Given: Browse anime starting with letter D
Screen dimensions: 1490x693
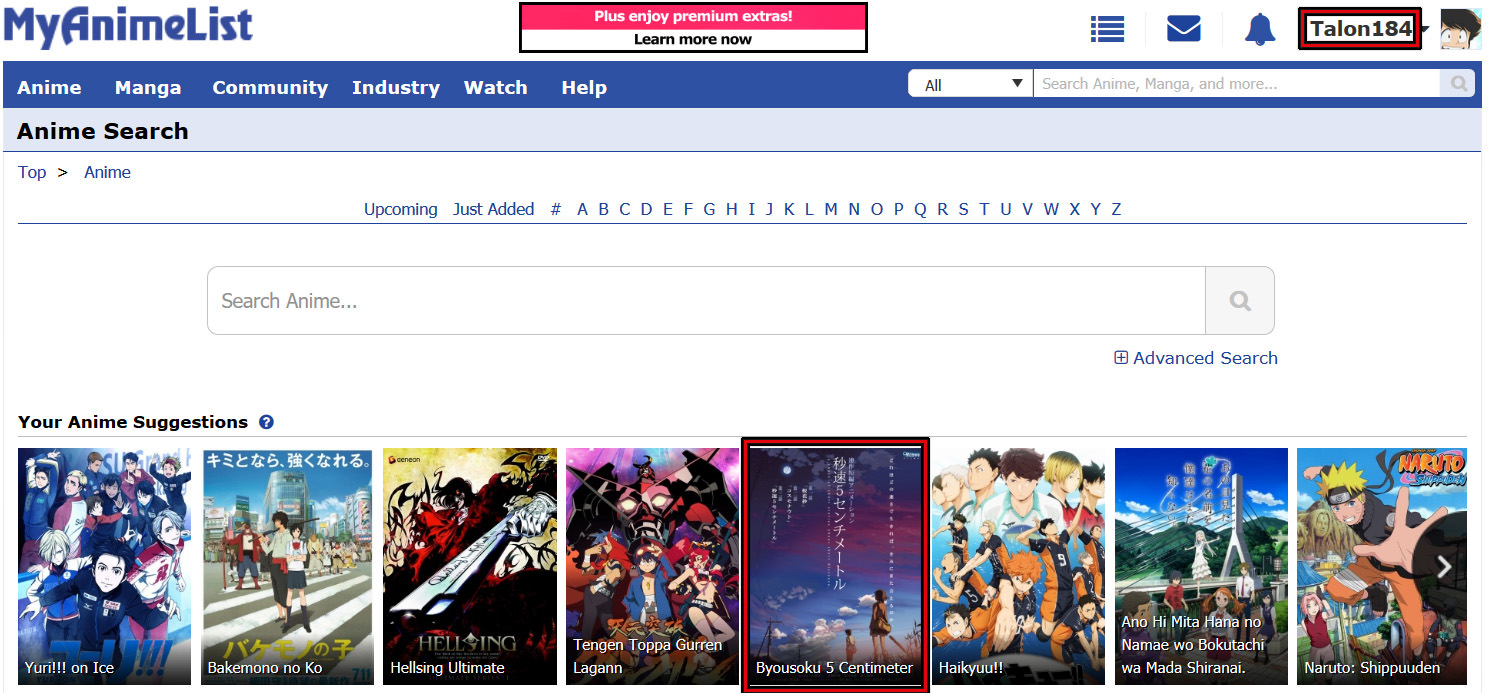Looking at the screenshot, I should tap(646, 209).
